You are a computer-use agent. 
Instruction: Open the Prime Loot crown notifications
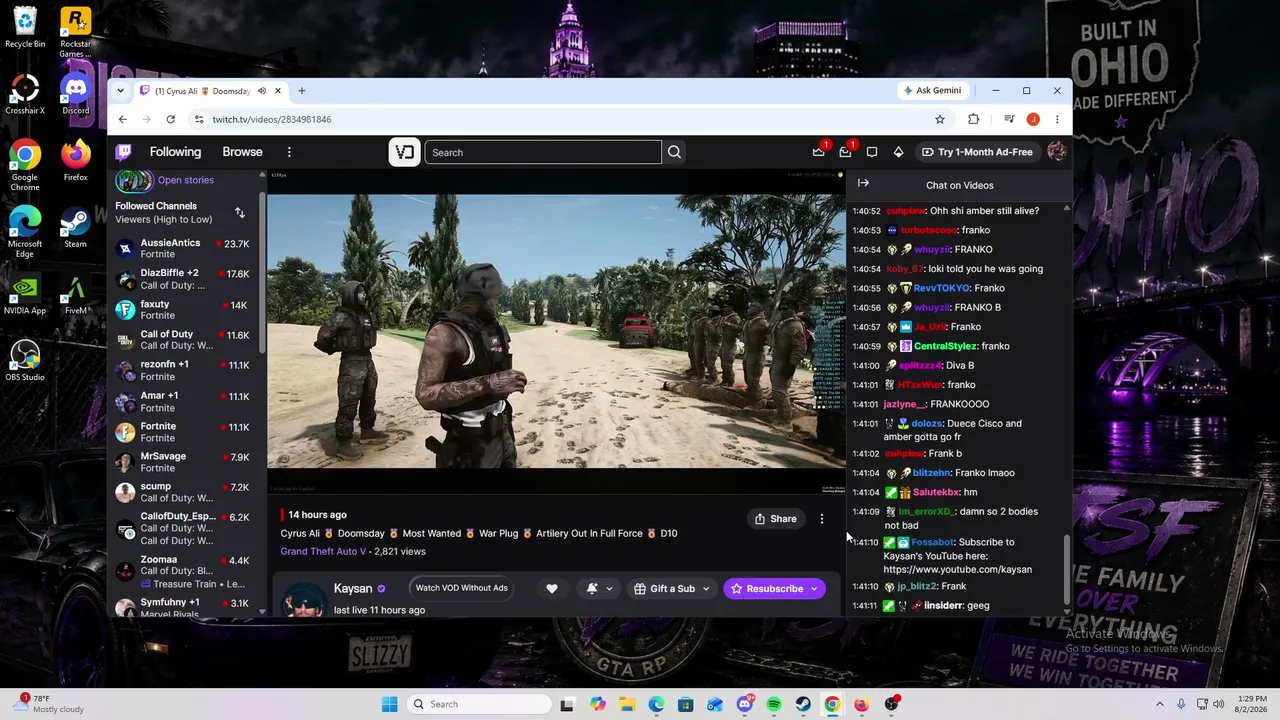point(819,152)
